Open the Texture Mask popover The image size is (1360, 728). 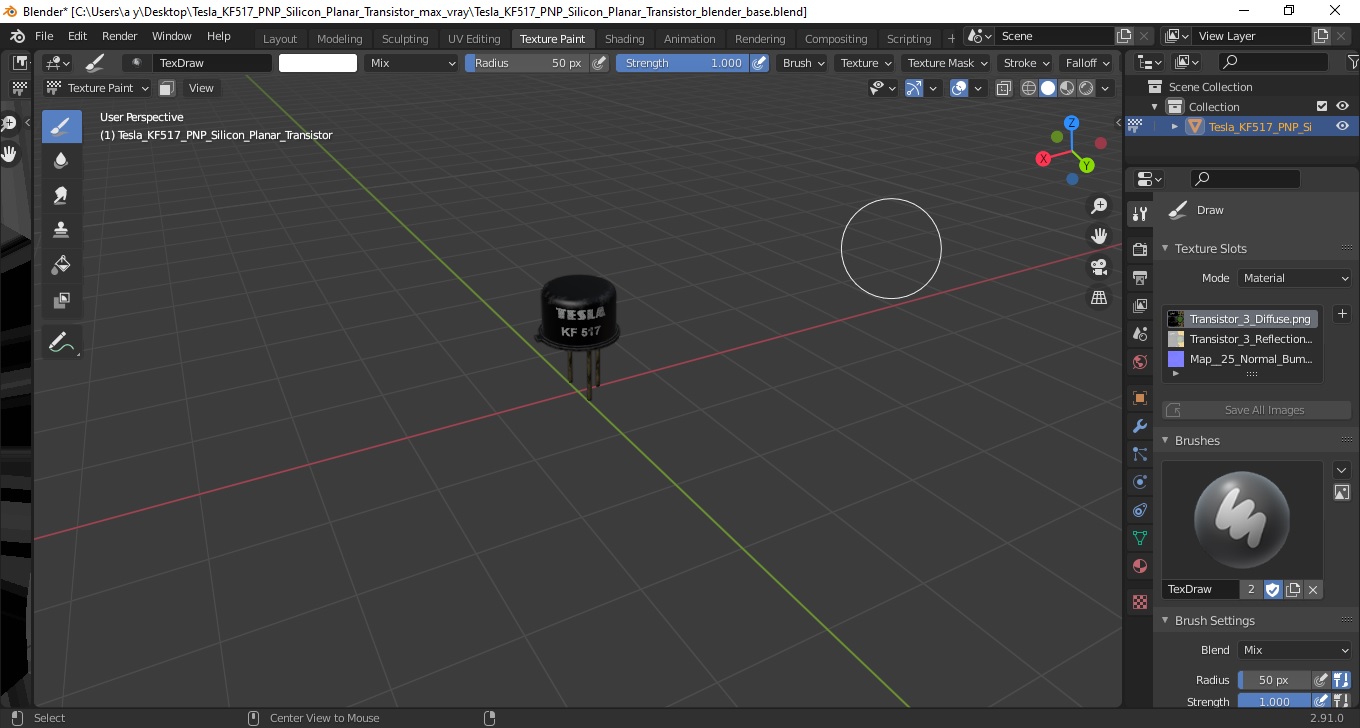[x=947, y=62]
